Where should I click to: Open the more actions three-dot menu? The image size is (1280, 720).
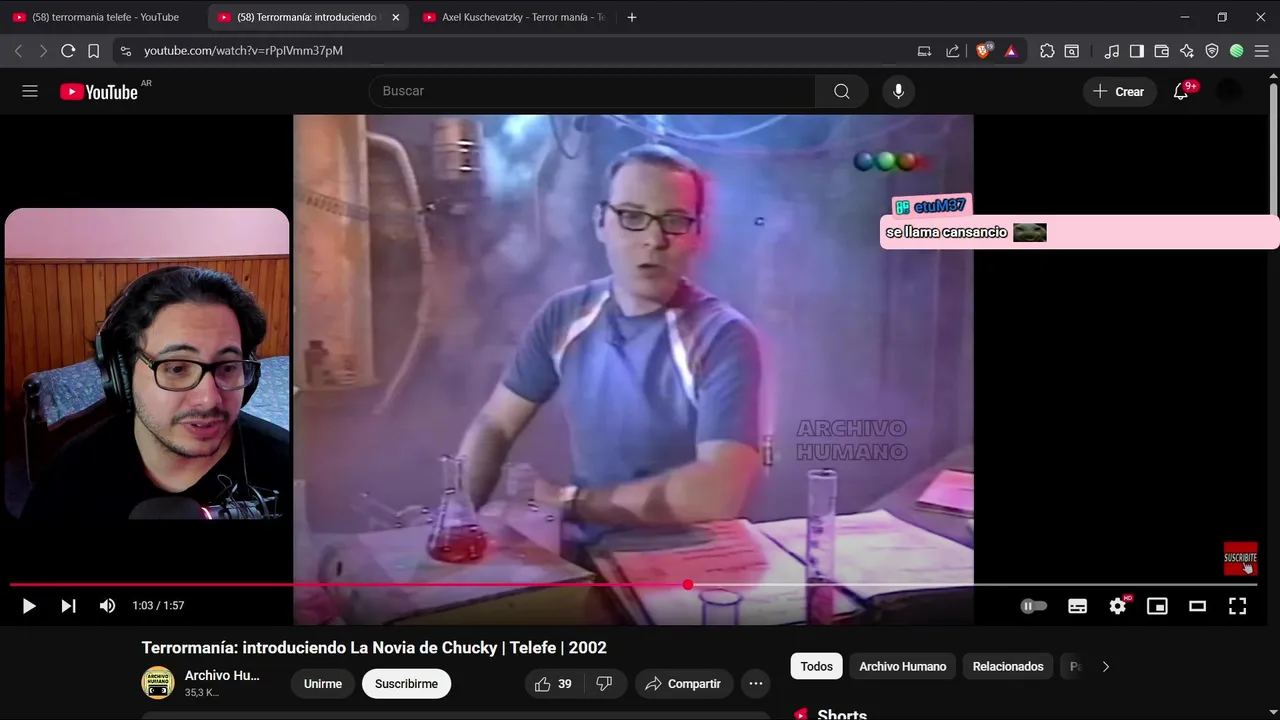pos(756,684)
